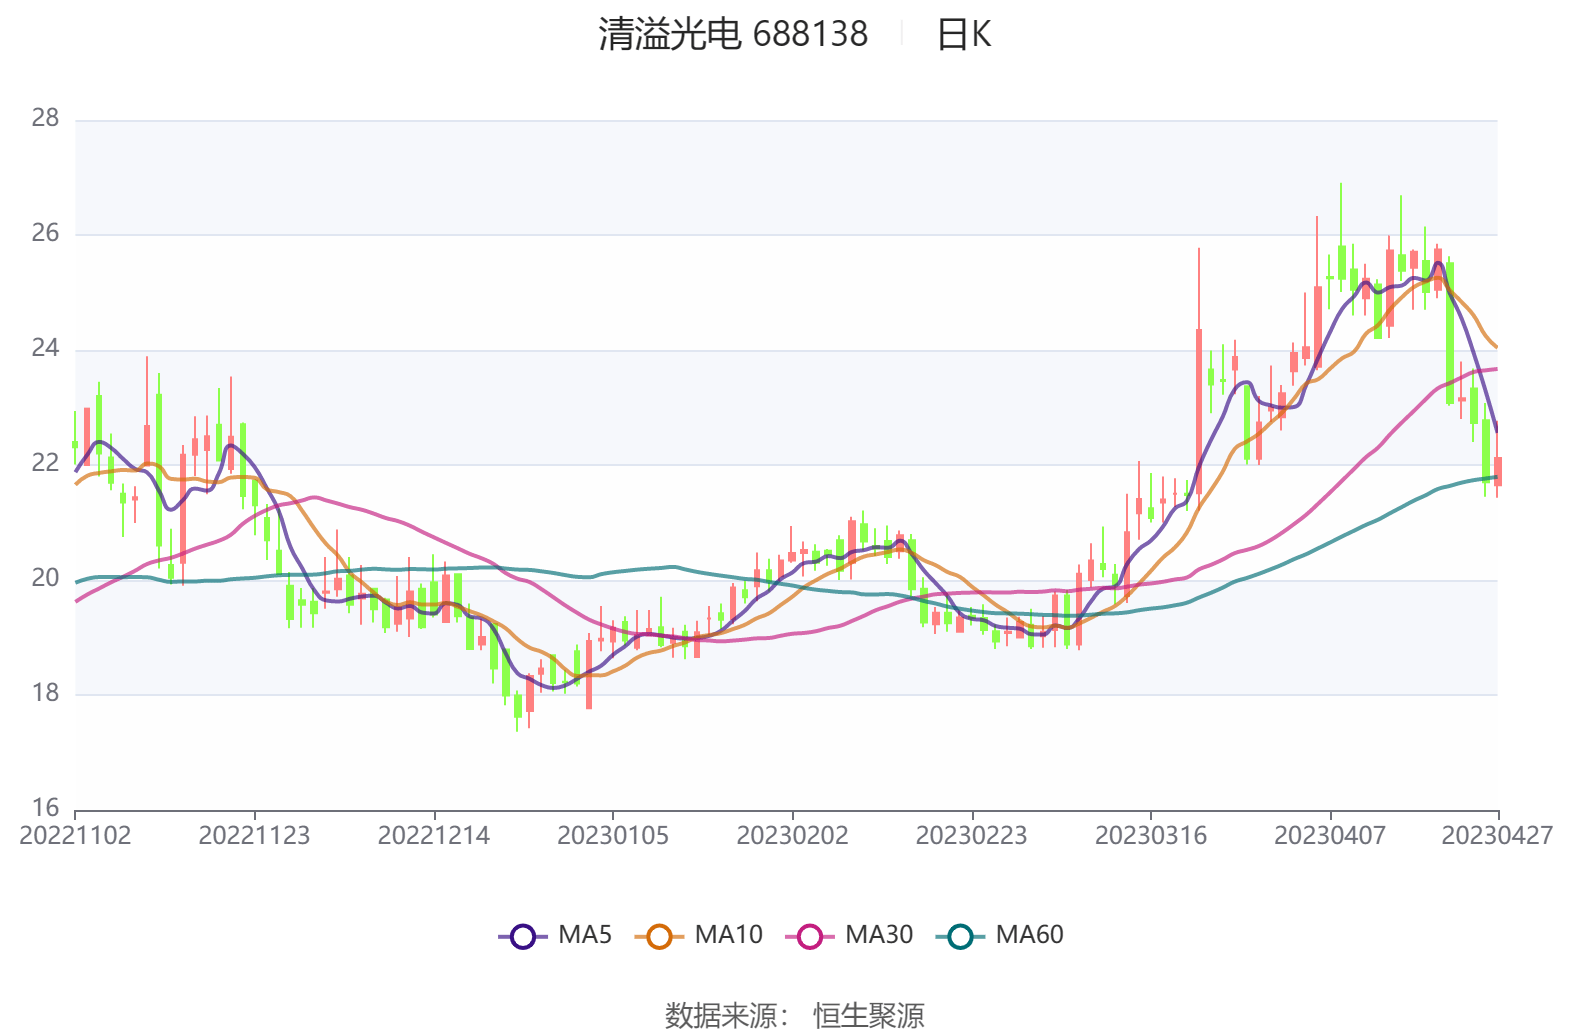The height and width of the screenshot is (1034, 1590).
Task: Click the 日K label in title
Action: (x=963, y=34)
